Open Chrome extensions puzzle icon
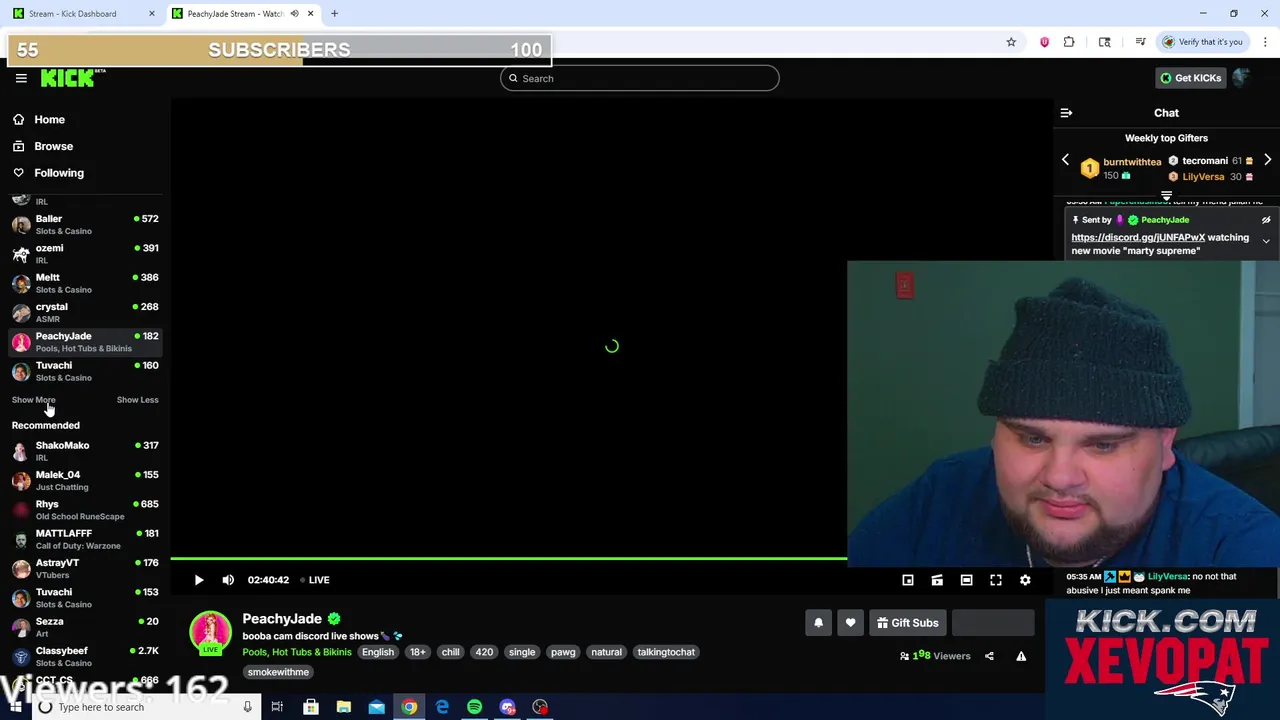 (1069, 42)
